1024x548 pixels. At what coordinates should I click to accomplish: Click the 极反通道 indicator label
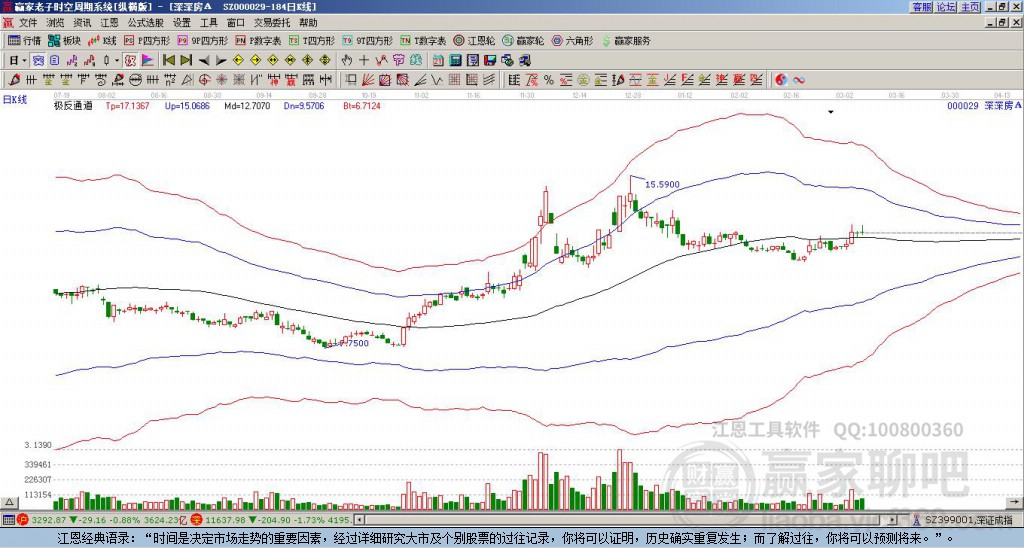73,105
